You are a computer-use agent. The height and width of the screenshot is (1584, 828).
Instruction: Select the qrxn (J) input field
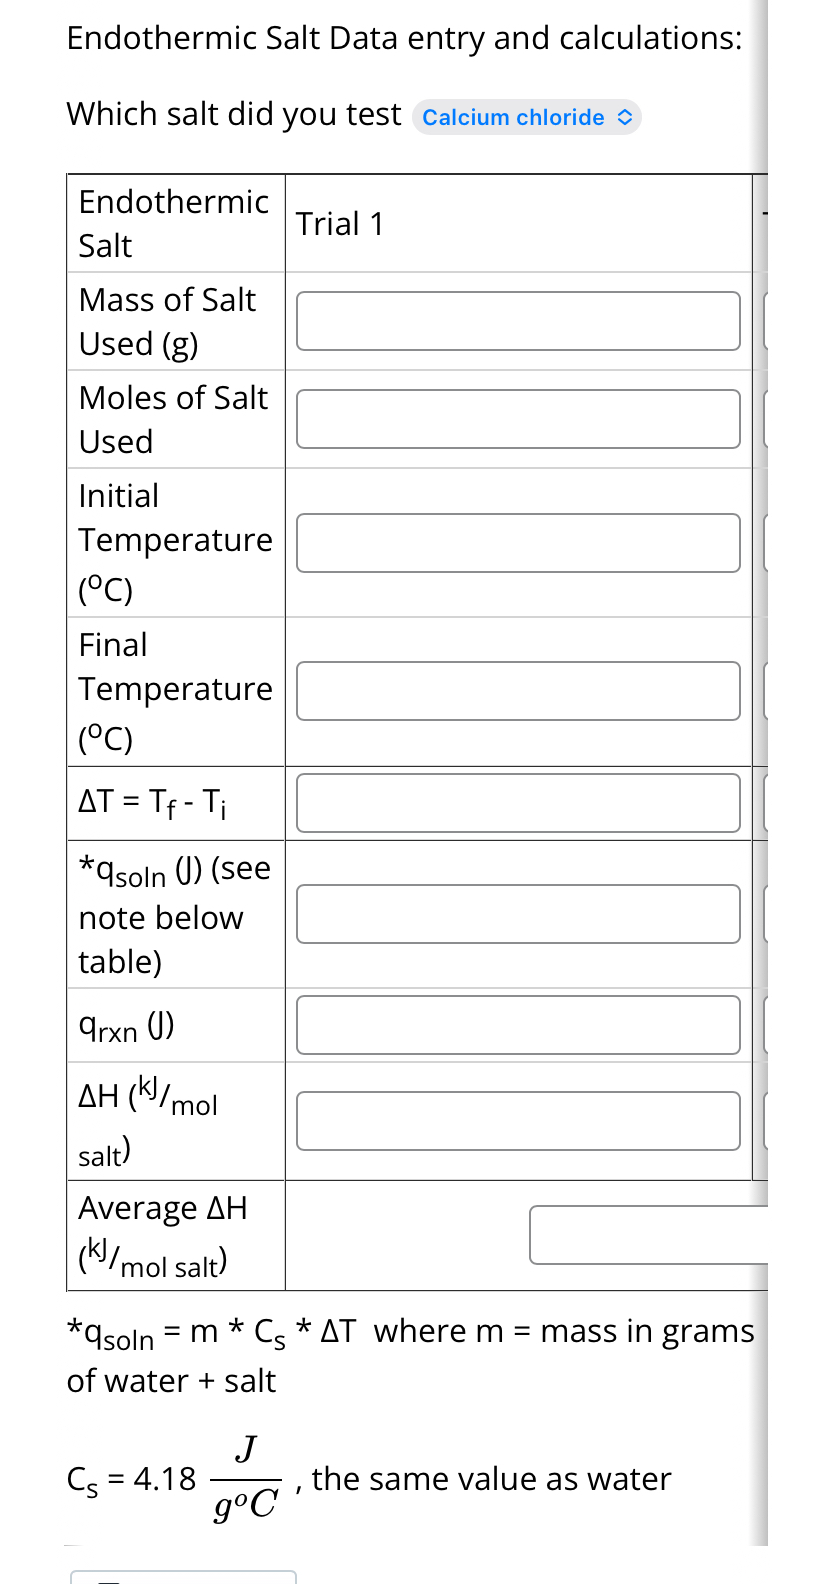[517, 1025]
